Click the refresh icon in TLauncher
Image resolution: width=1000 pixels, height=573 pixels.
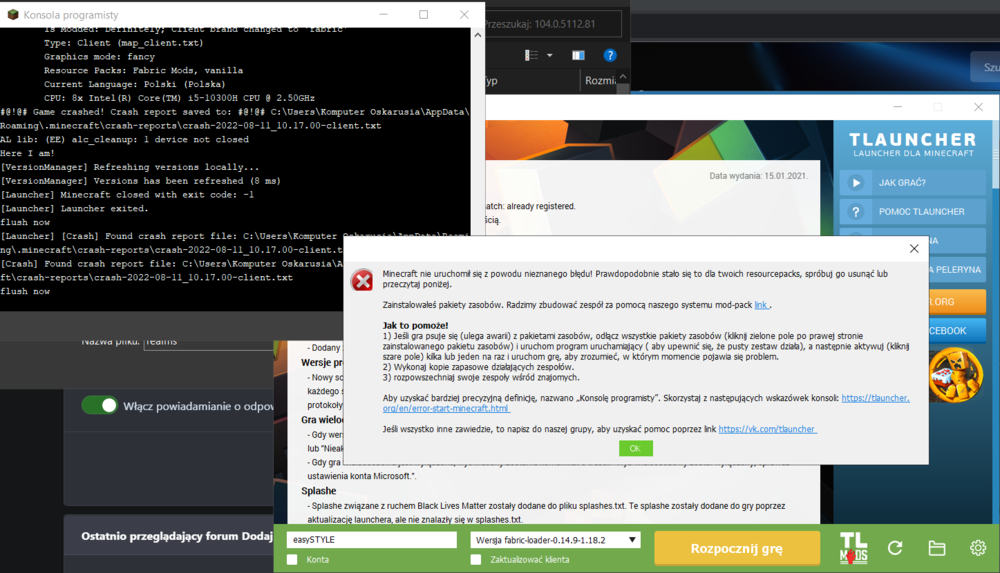point(895,548)
